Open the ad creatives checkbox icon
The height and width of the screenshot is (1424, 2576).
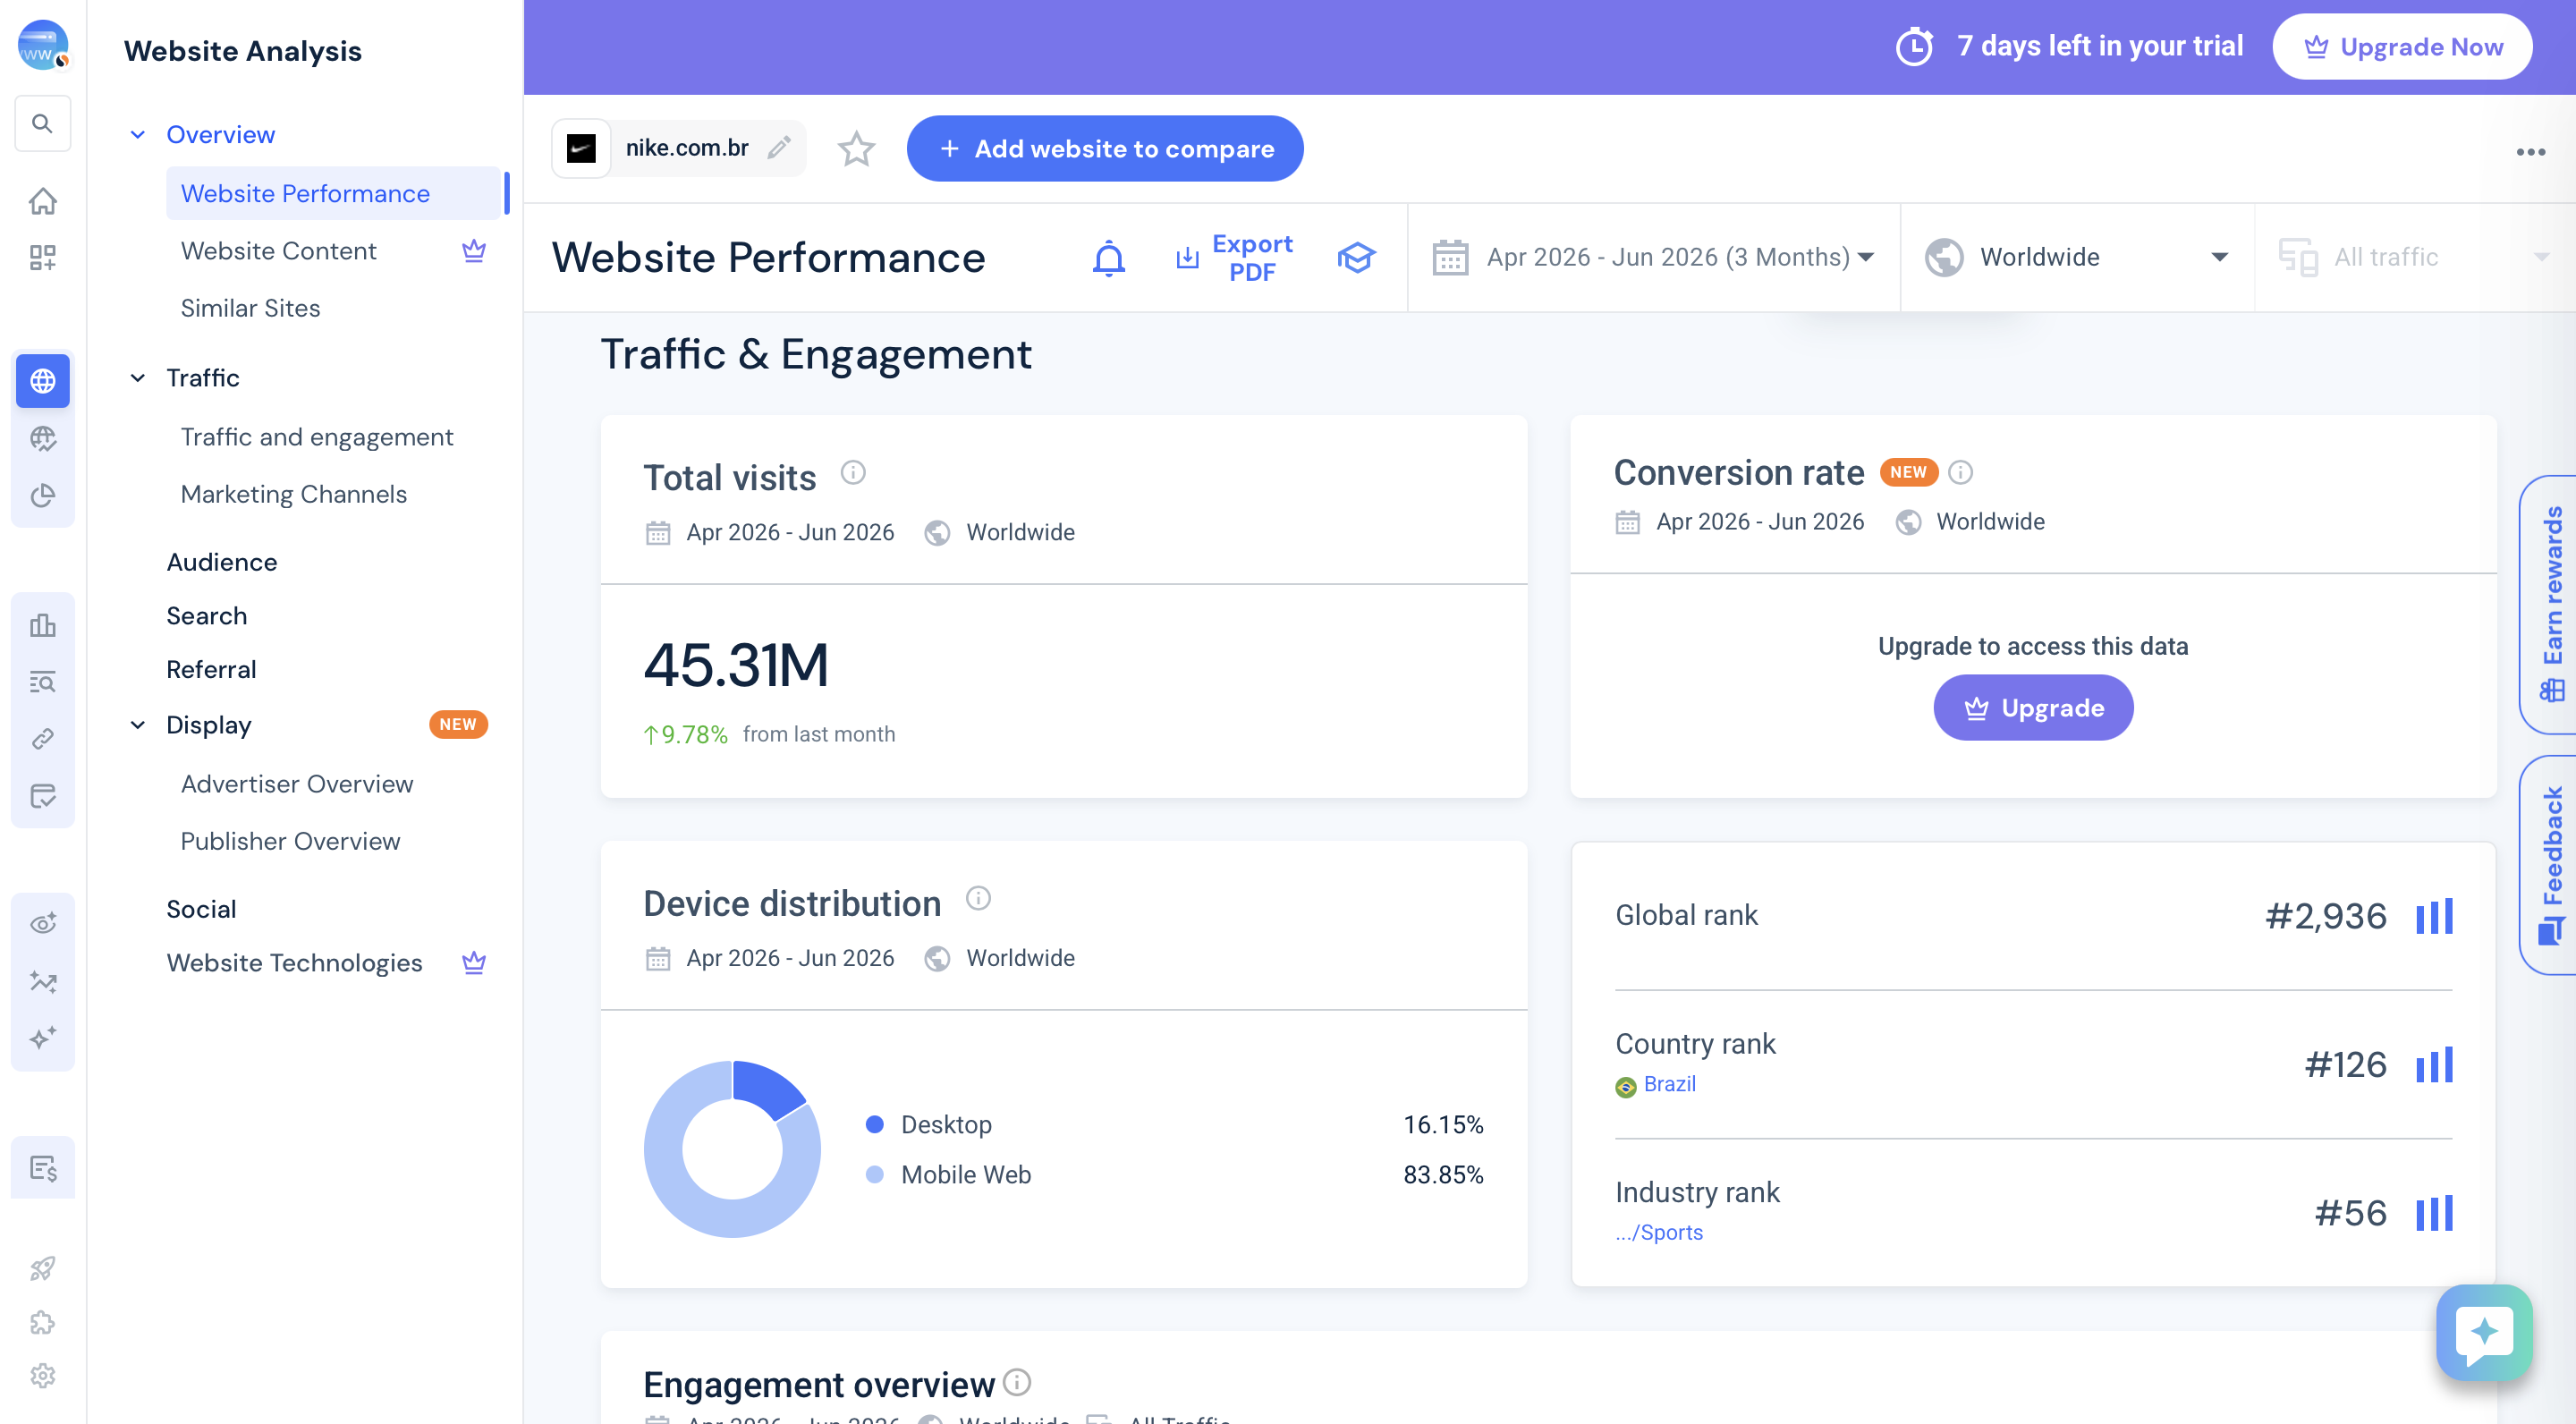[x=42, y=796]
